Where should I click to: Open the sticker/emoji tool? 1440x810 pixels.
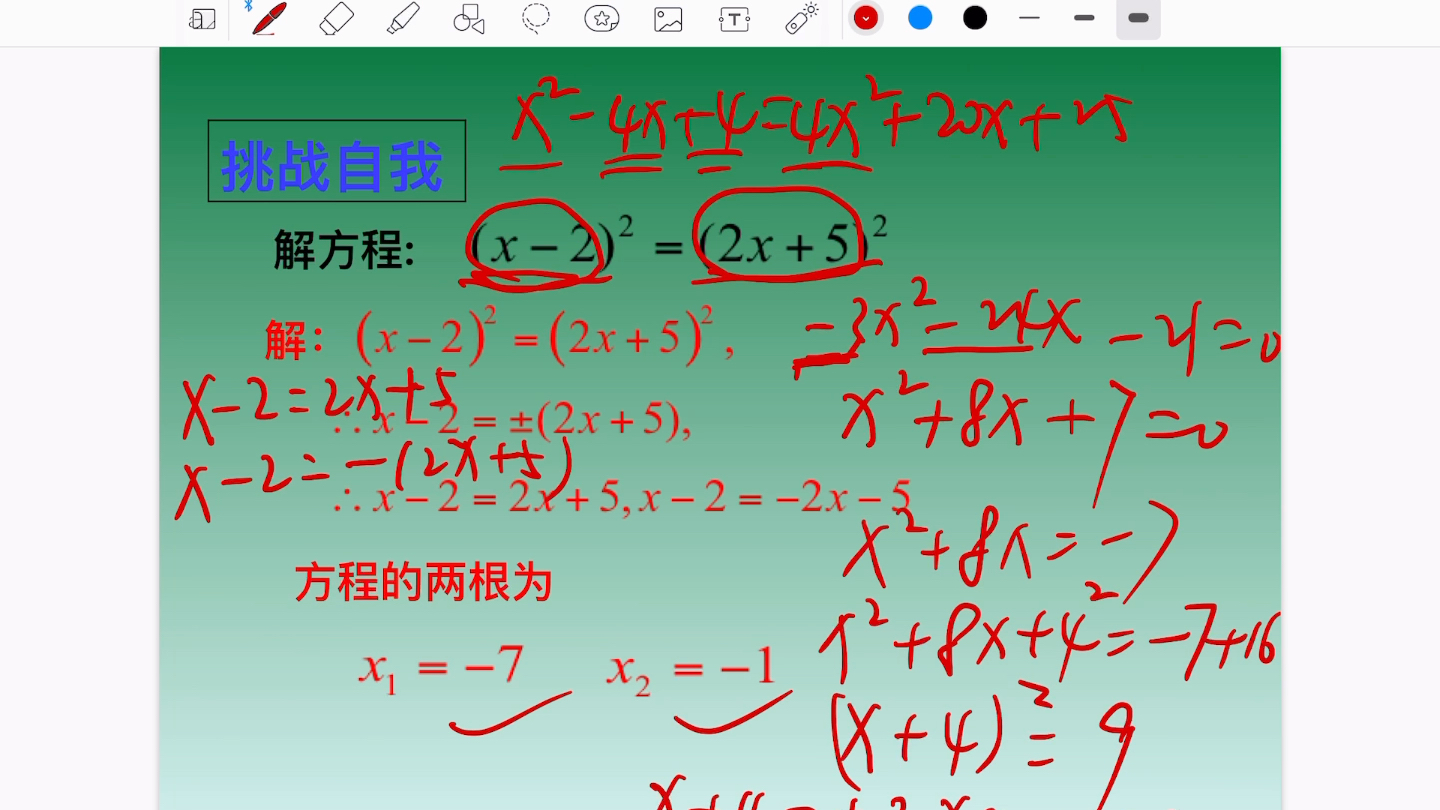point(601,18)
